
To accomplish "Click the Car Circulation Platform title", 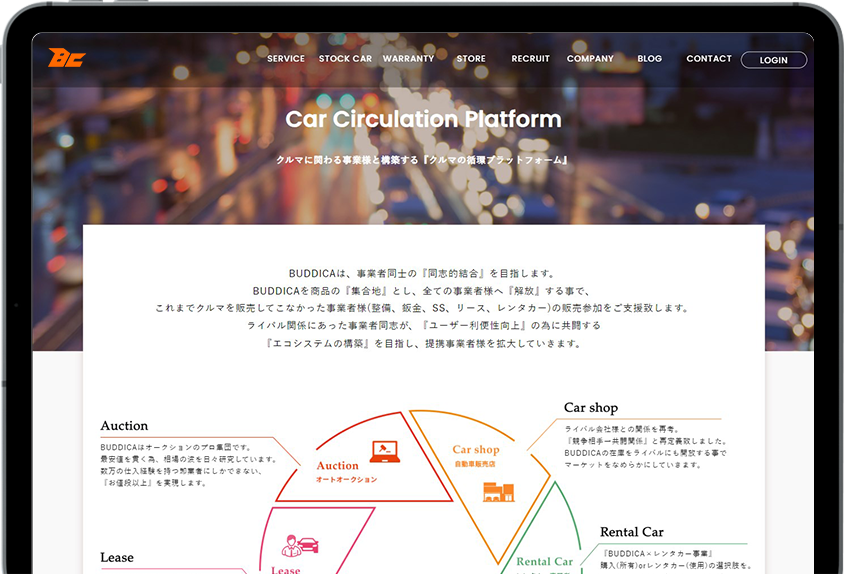I will pos(423,119).
